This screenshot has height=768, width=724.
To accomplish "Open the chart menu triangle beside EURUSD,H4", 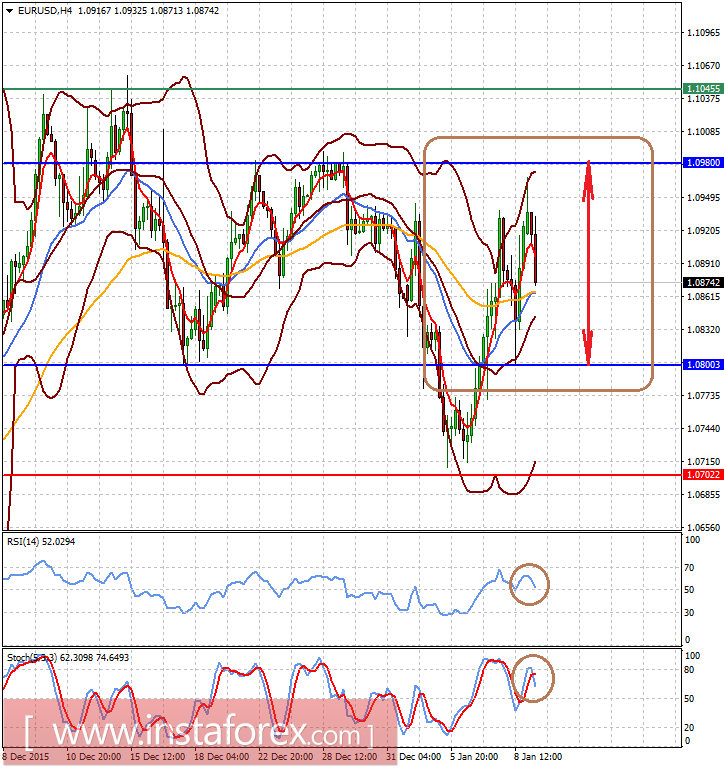I will pos(9,11).
